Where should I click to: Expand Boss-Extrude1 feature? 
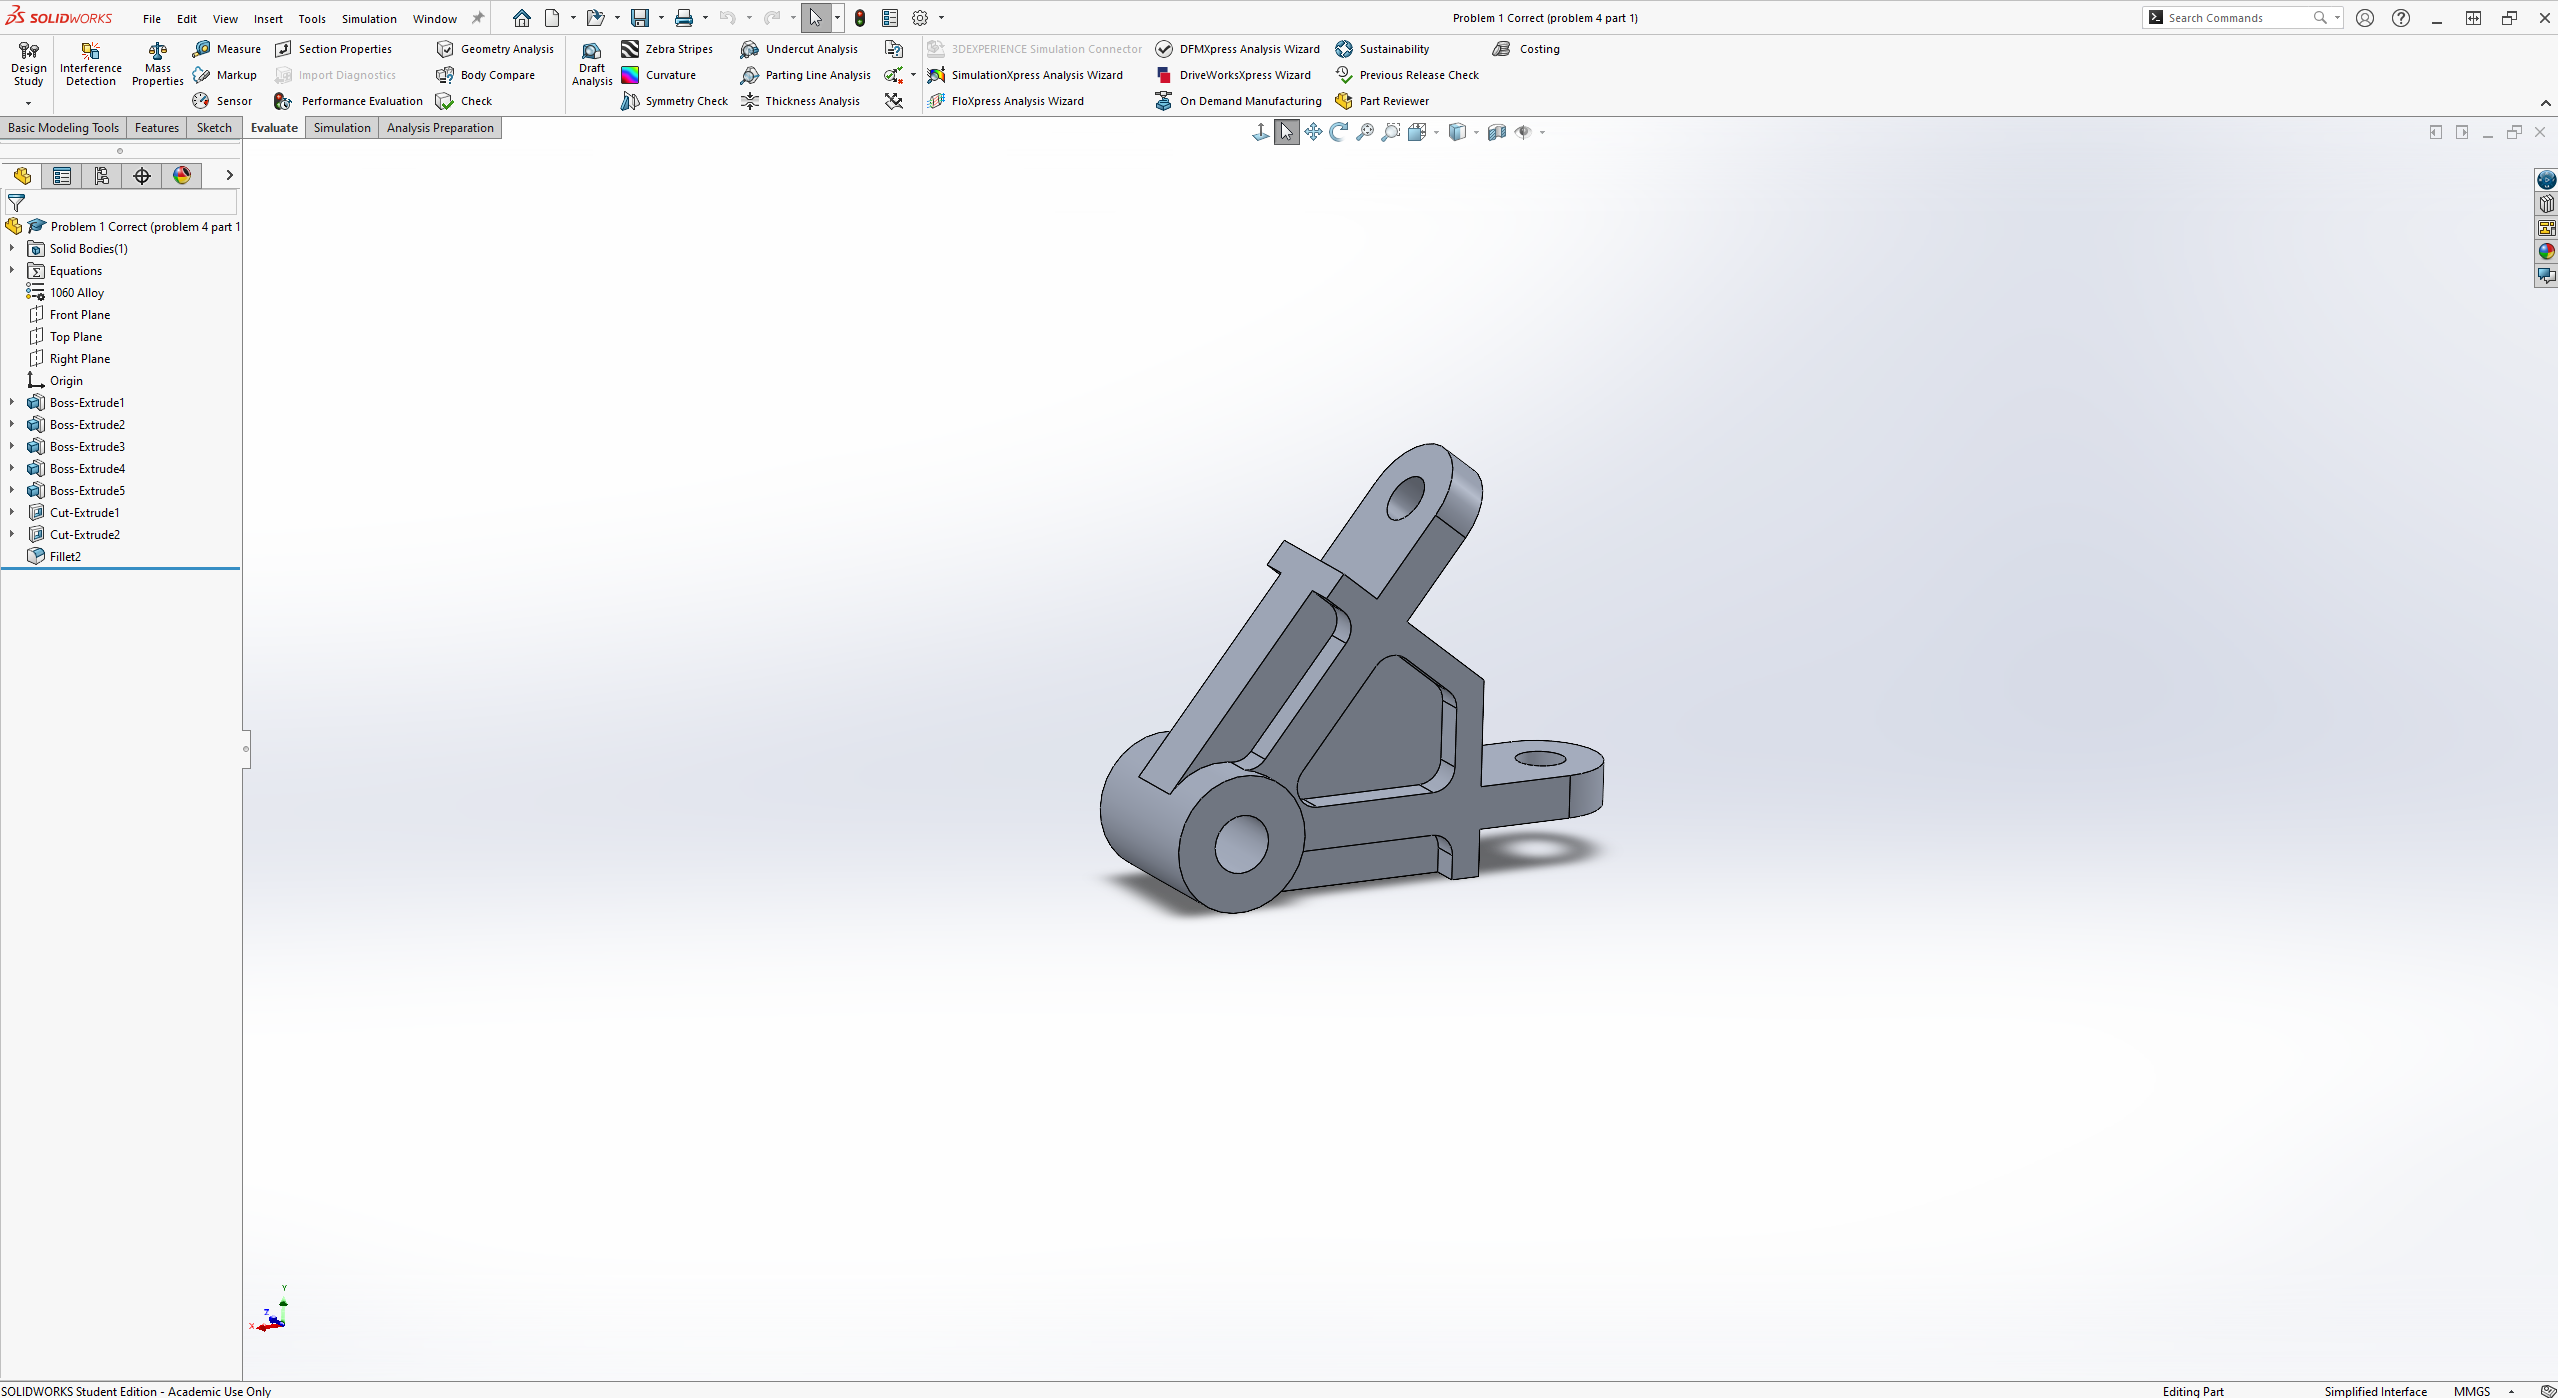coord(12,402)
